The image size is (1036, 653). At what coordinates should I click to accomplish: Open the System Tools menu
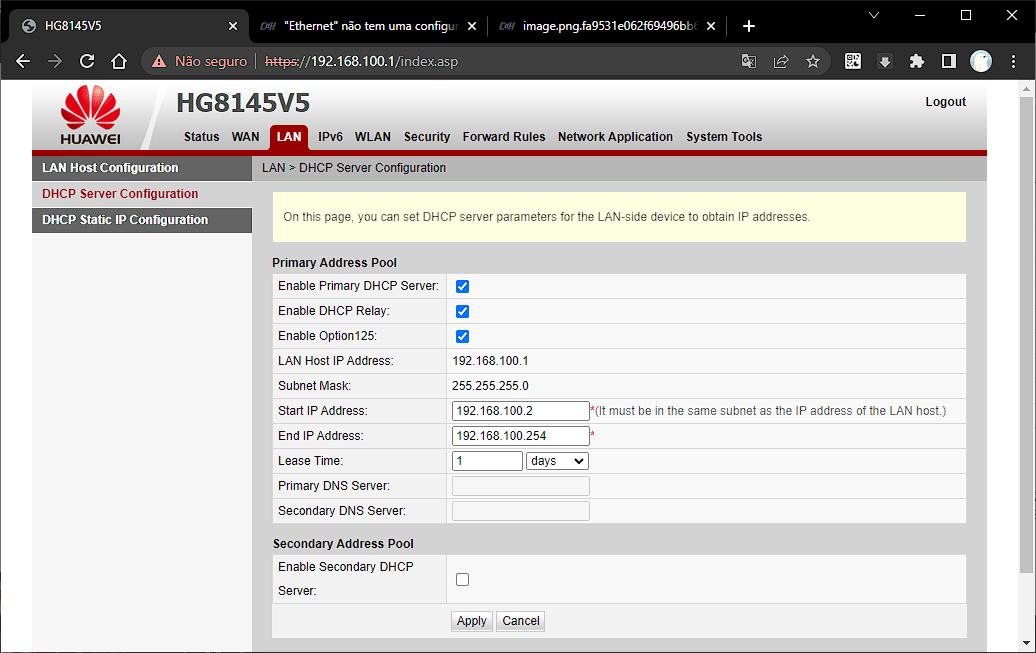coord(724,137)
